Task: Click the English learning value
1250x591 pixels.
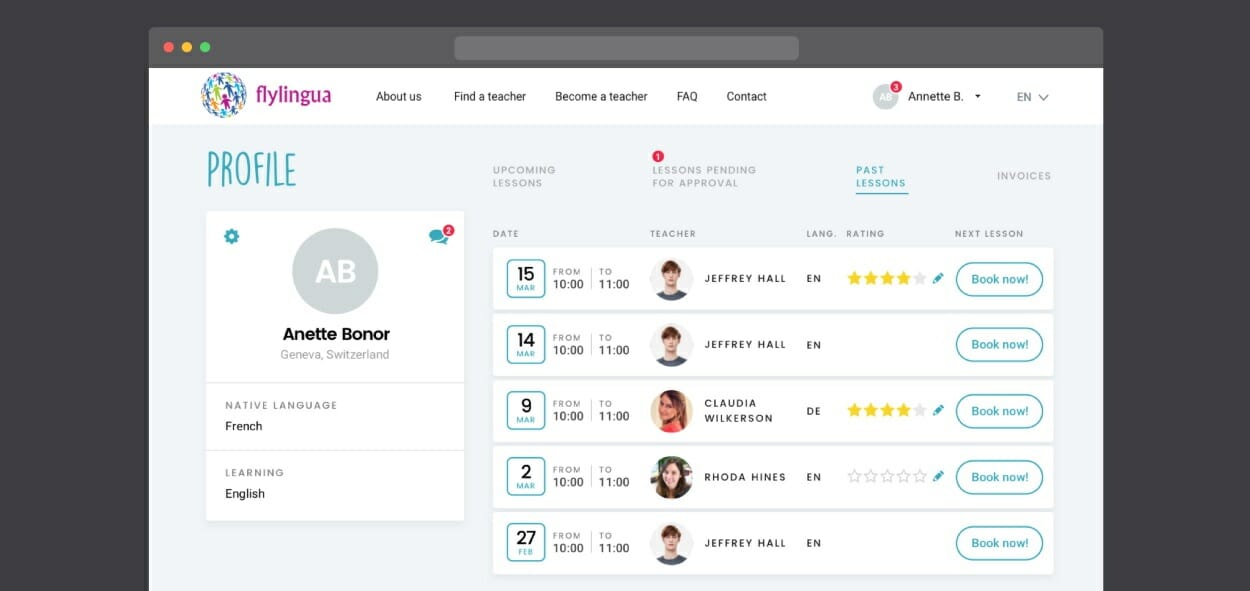Action: (245, 493)
